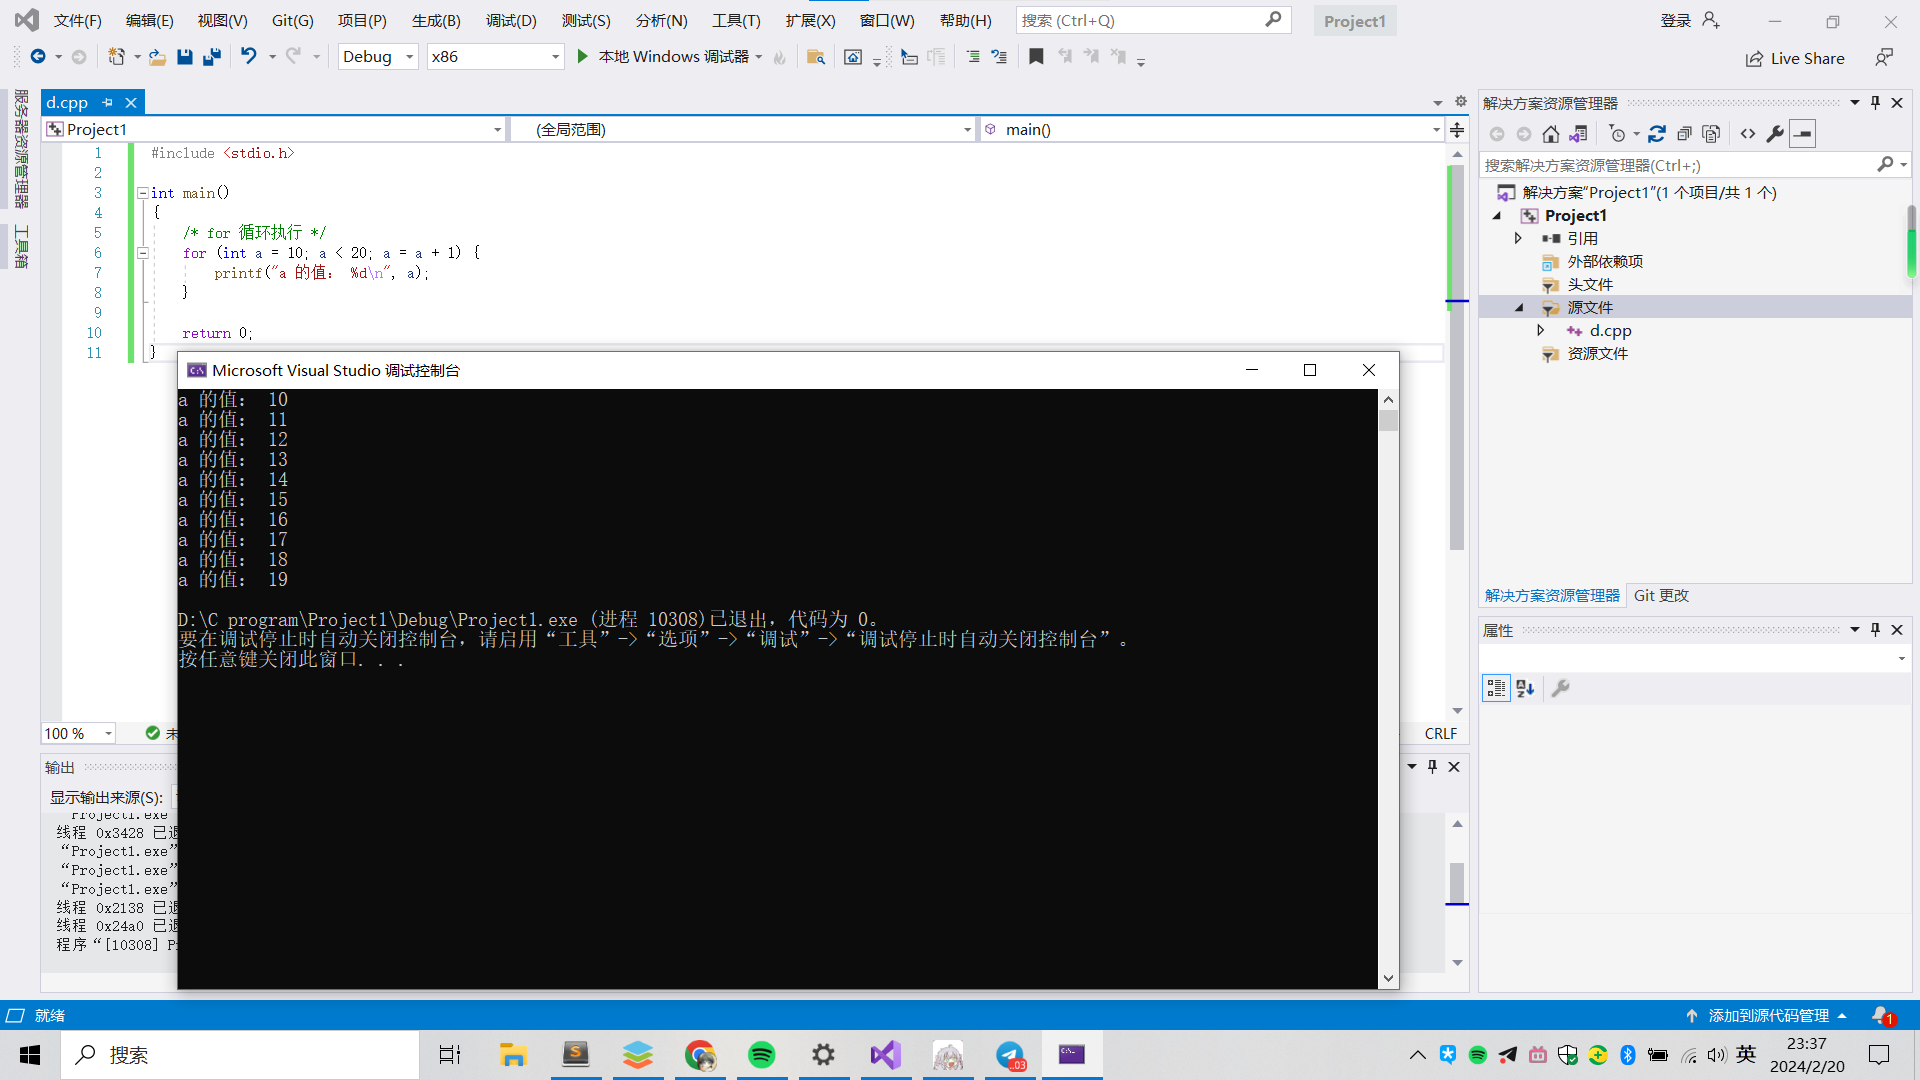Pin the 属性 panel
The width and height of the screenshot is (1920, 1080).
[x=1875, y=630]
